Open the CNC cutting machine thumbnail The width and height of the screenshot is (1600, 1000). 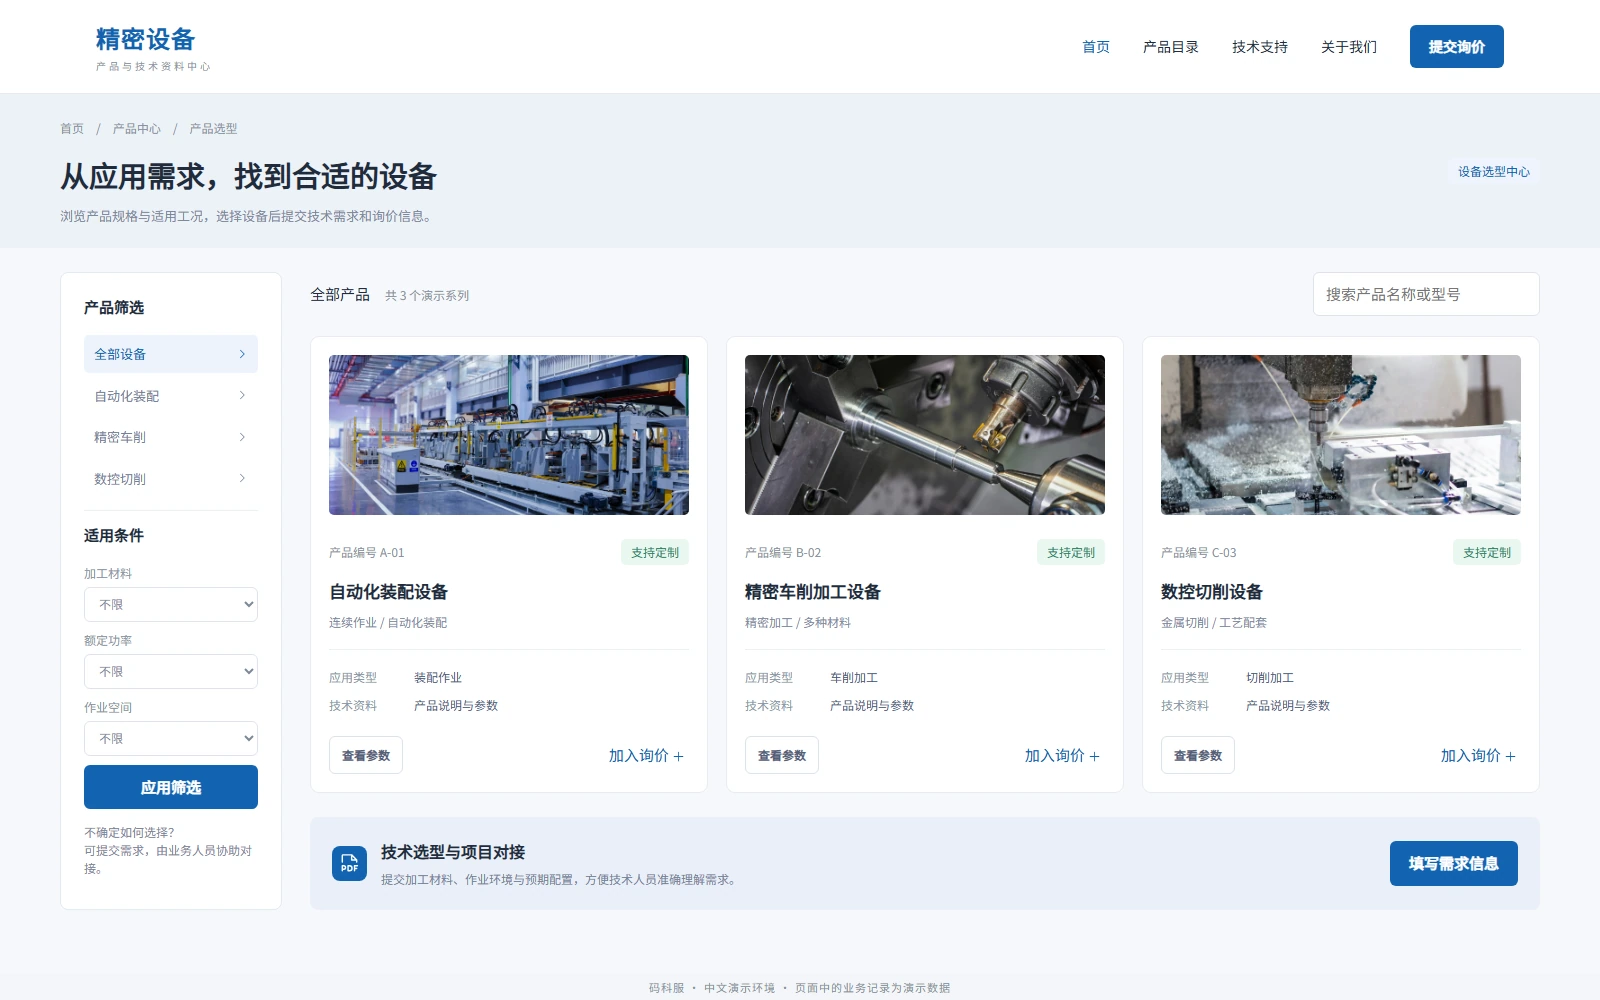tap(1341, 435)
